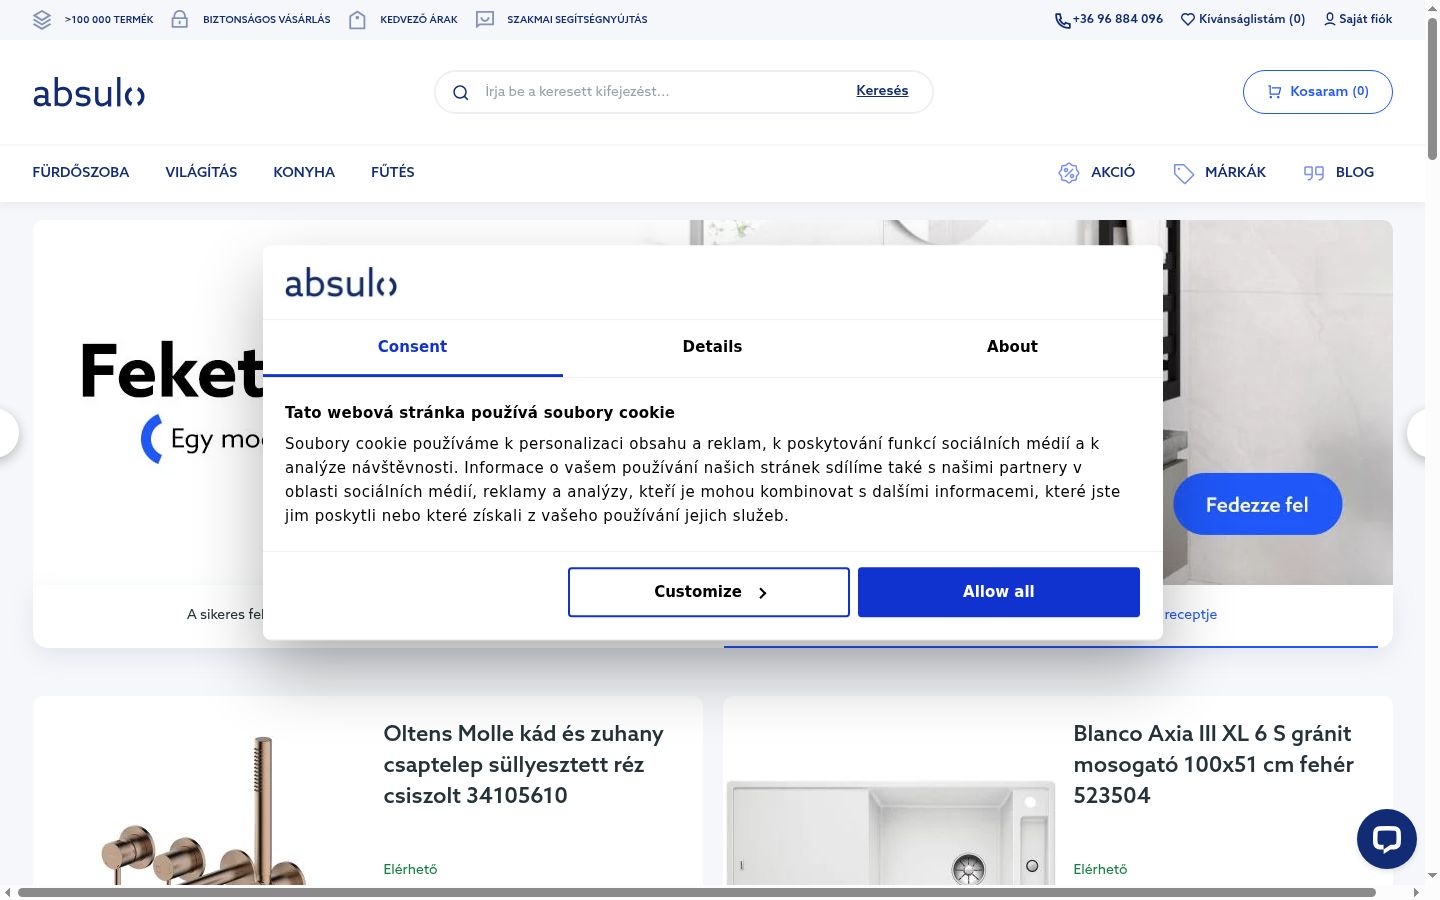
Task: Click the heart icon of Kívánságlistám
Action: 1188,19
